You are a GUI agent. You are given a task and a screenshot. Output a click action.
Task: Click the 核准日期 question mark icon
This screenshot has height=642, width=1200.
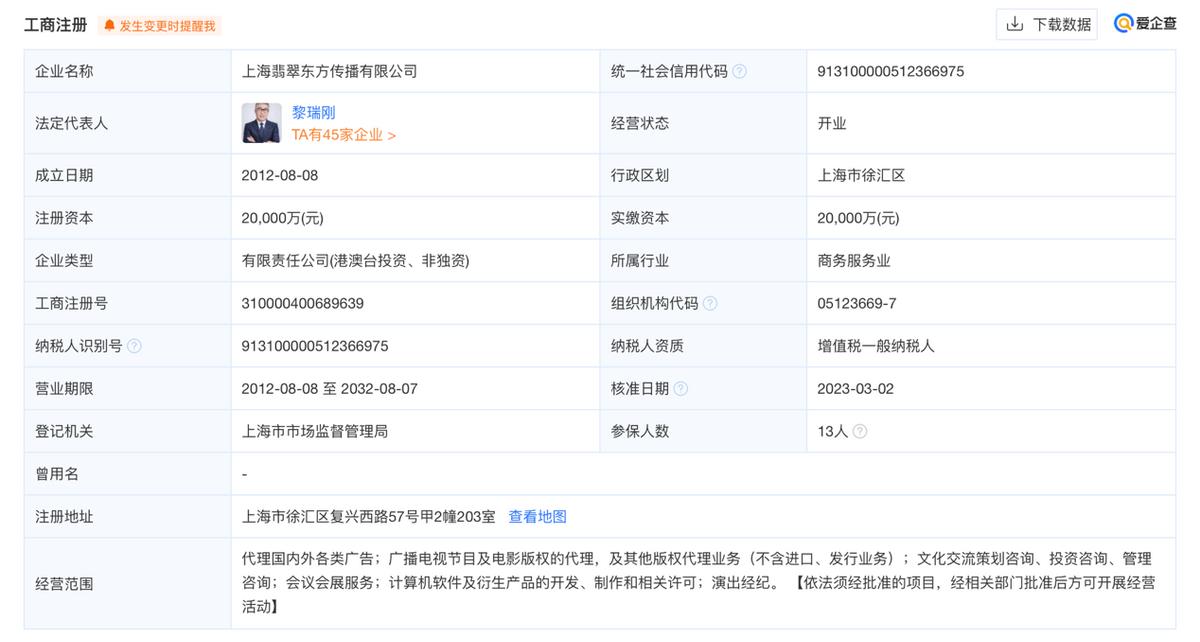[681, 388]
